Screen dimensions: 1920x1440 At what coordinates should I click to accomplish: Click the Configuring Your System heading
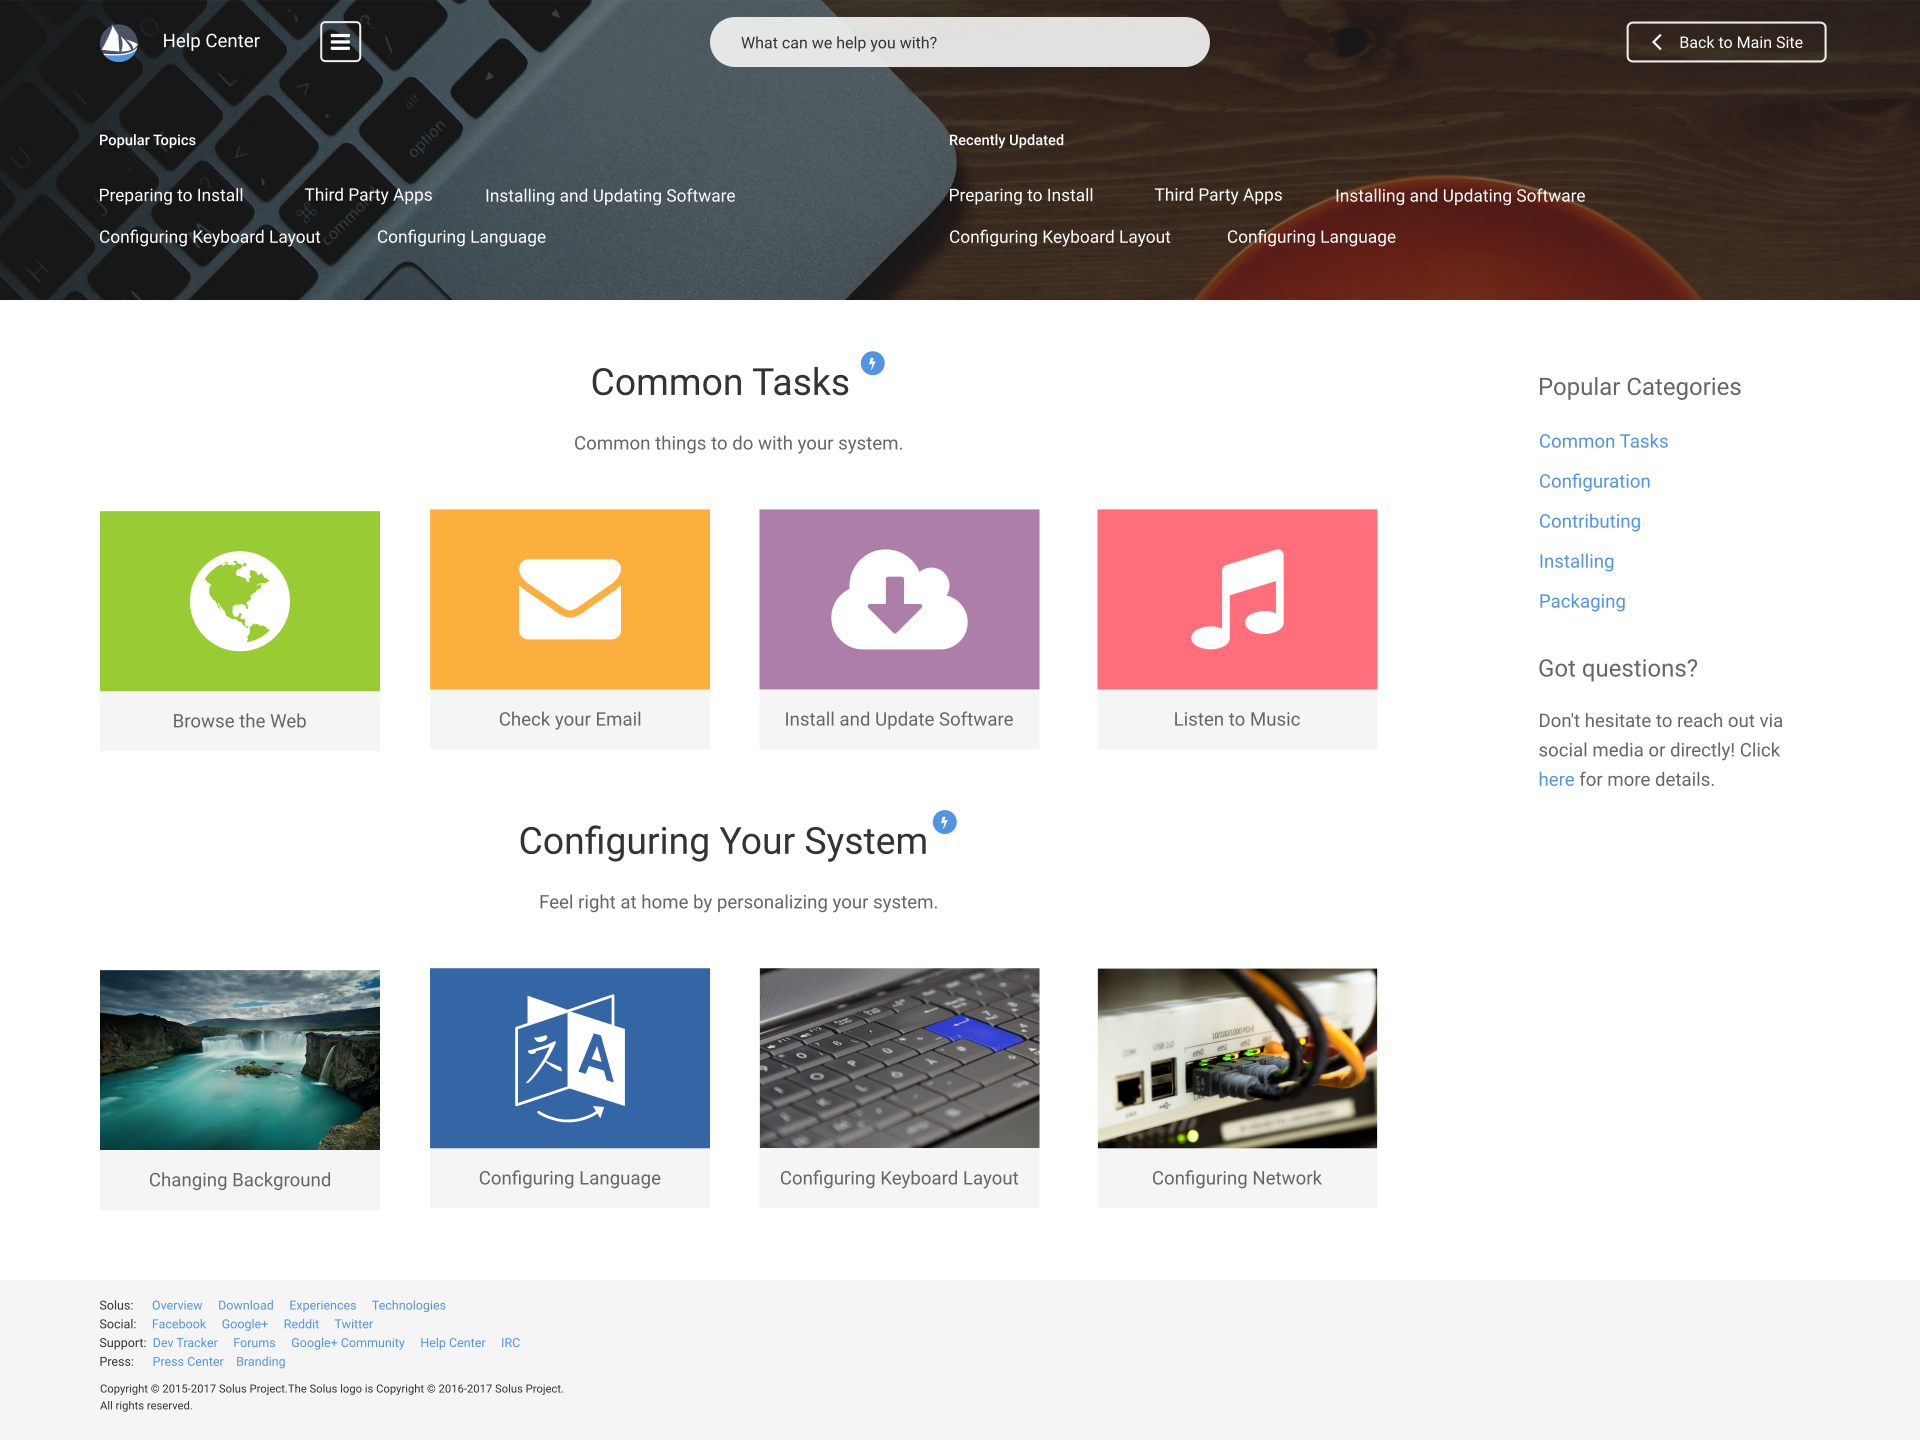click(x=723, y=841)
